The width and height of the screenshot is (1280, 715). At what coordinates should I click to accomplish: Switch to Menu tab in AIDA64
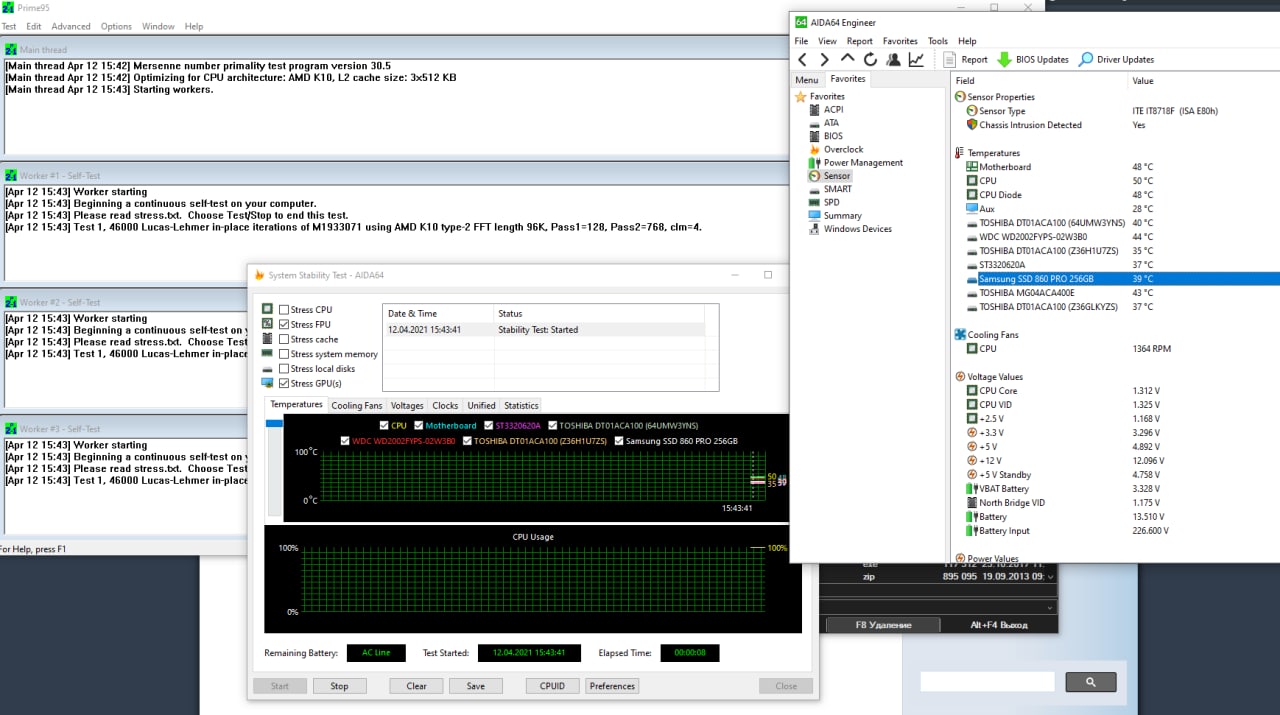(806, 80)
